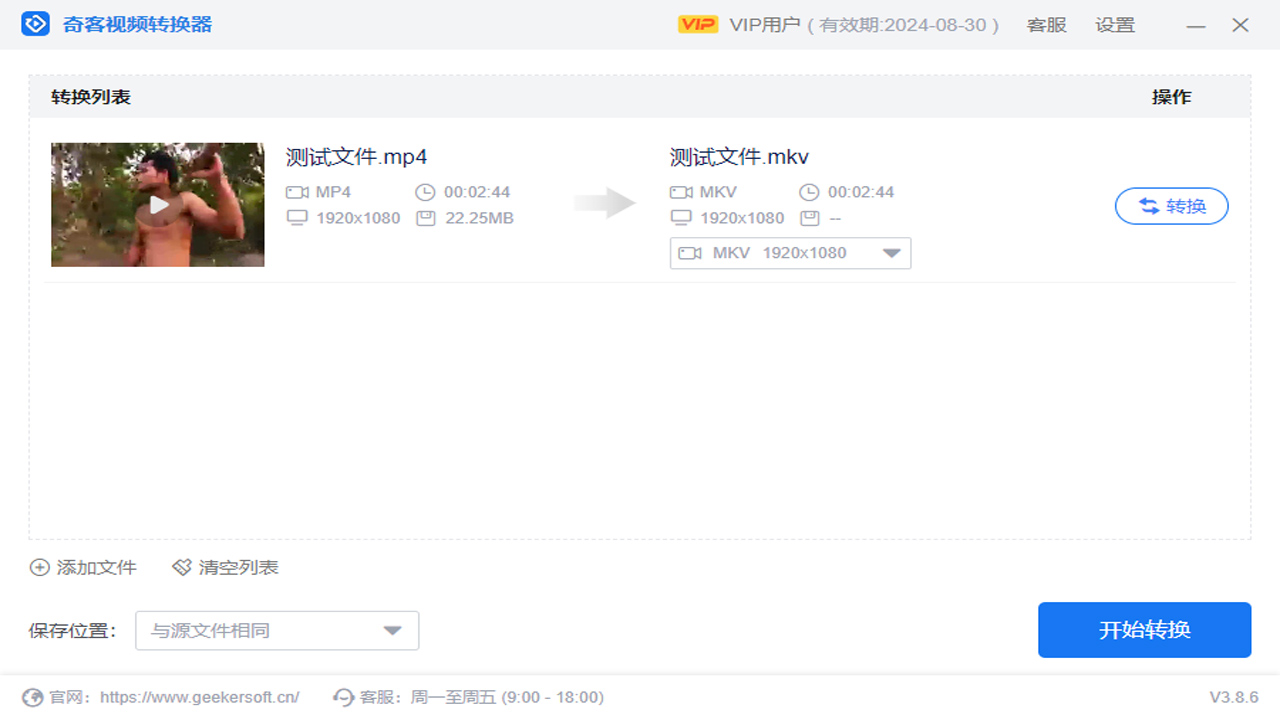Click the 奇客视频转换器 app logo icon
The image size is (1280, 720).
pos(37,24)
